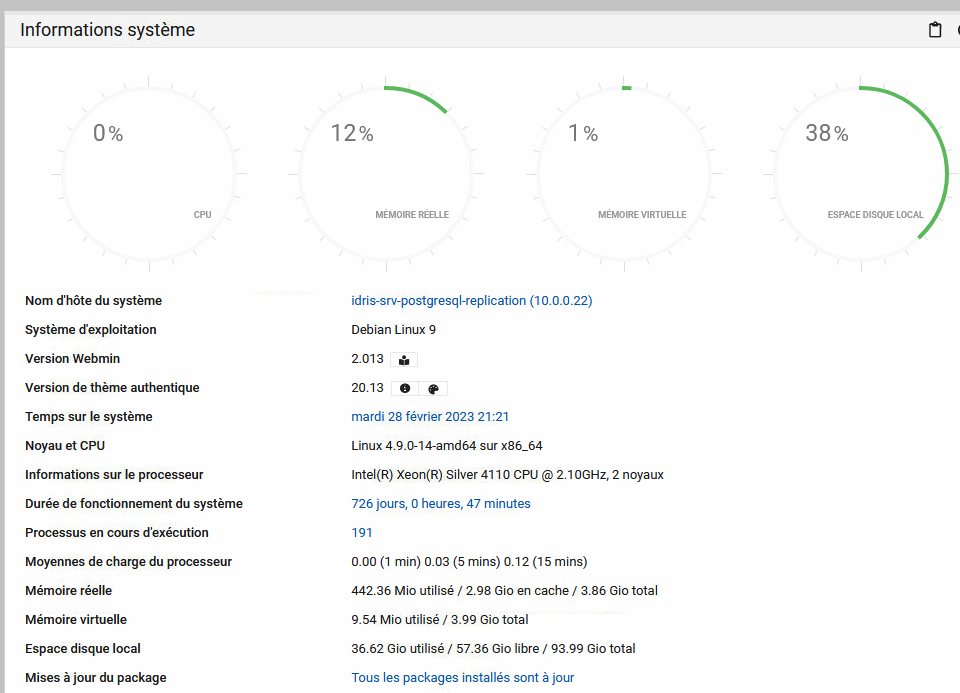Click the theme info icon next to 20.13
The height and width of the screenshot is (693, 960).
tap(405, 389)
